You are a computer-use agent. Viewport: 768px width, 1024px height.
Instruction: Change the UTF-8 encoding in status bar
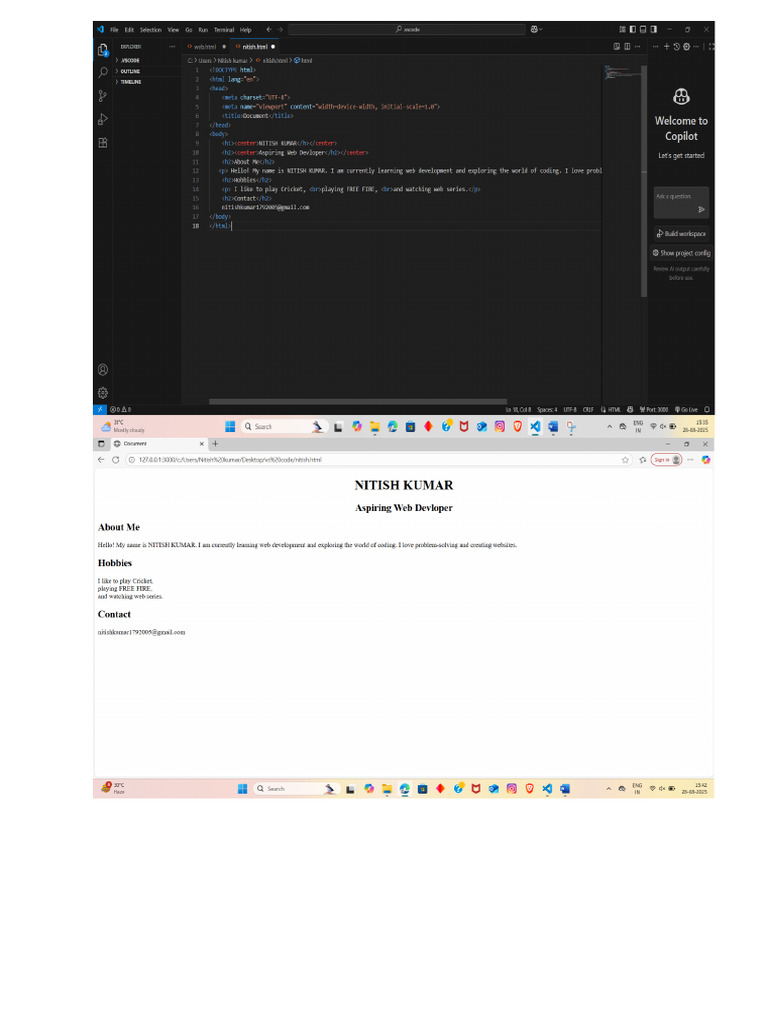(570, 409)
